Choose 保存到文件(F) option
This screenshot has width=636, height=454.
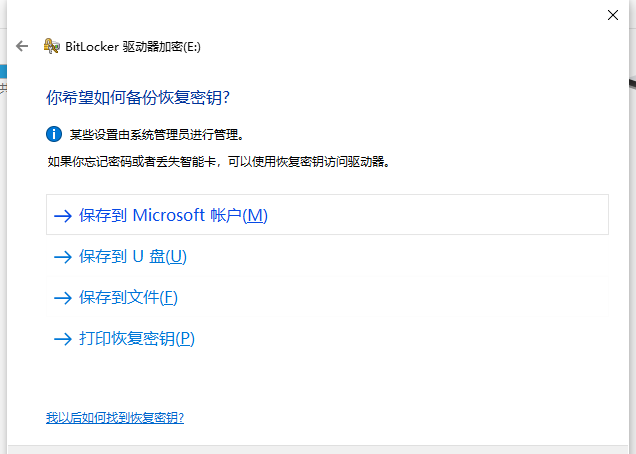point(327,297)
